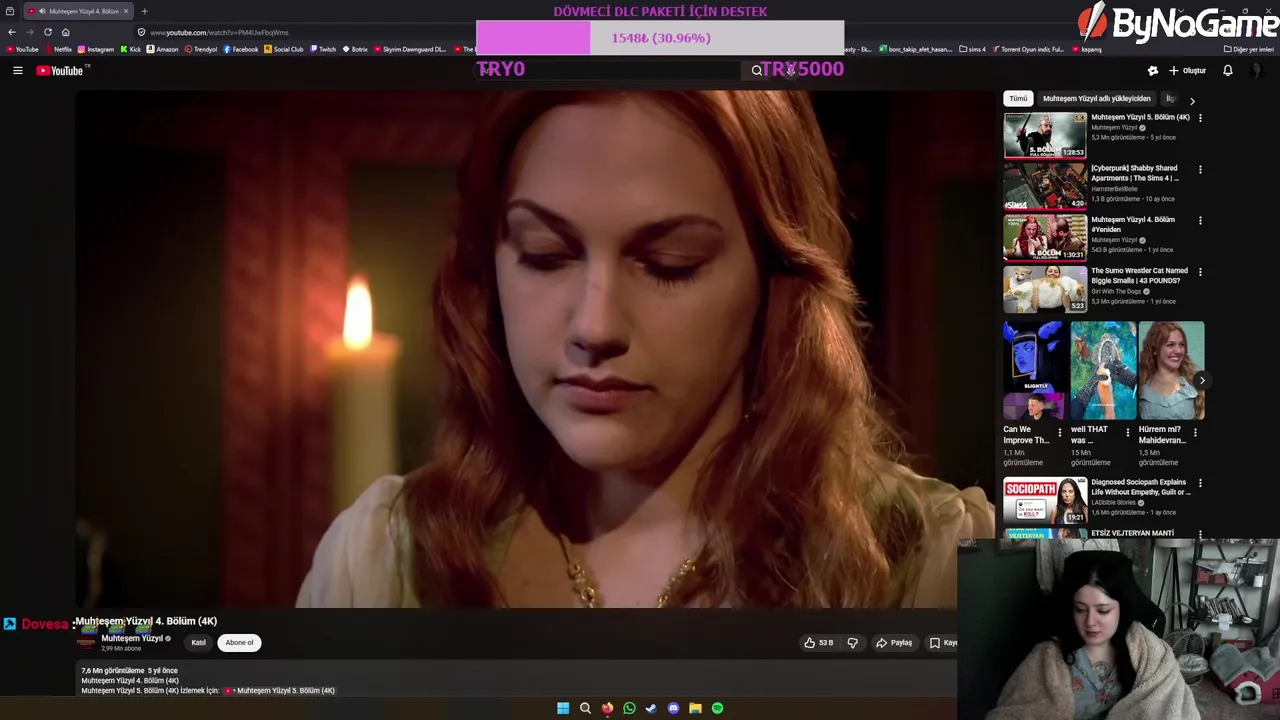Click the sparkle icon left of Oluştur
This screenshot has width=1280, height=720.
click(x=1152, y=70)
